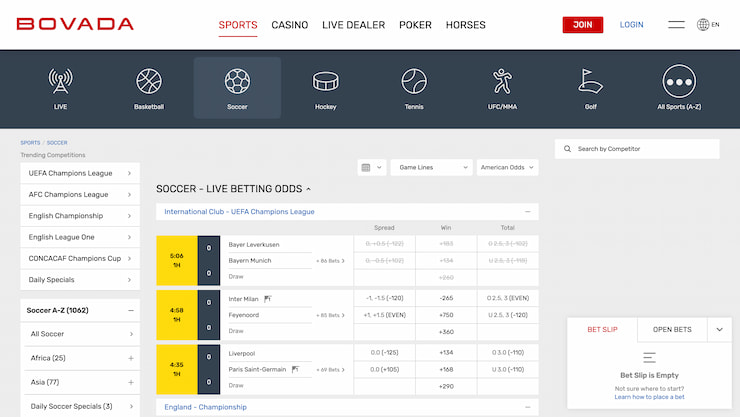Open the Game Lines dropdown
The height and width of the screenshot is (417, 740).
pyautogui.click(x=431, y=167)
